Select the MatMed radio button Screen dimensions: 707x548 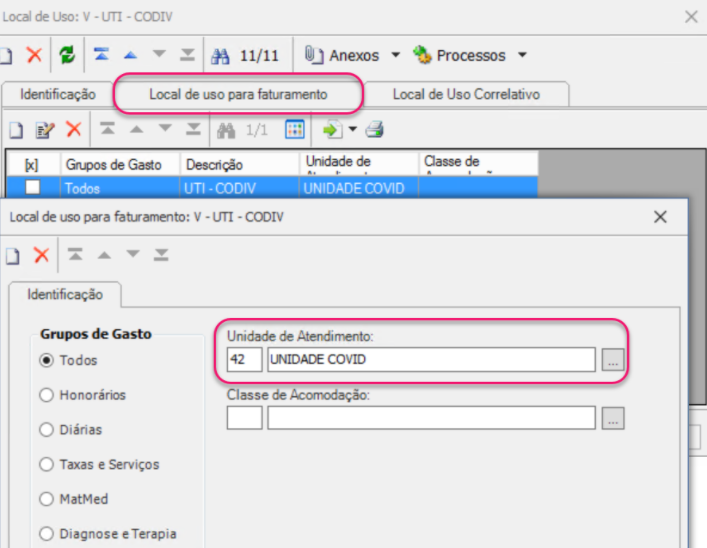(x=46, y=499)
